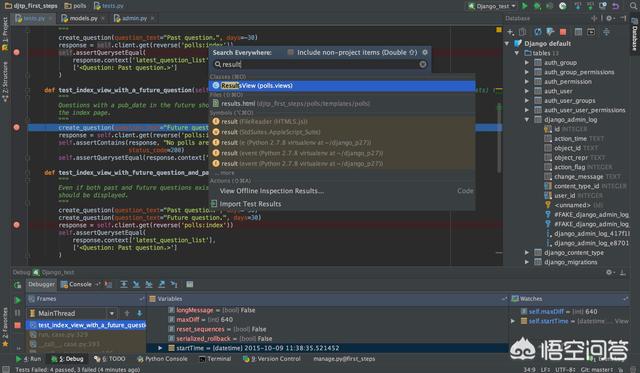Click the VCS commit changes icon
Screen dimensions: 640x373
click(x=590, y=6)
